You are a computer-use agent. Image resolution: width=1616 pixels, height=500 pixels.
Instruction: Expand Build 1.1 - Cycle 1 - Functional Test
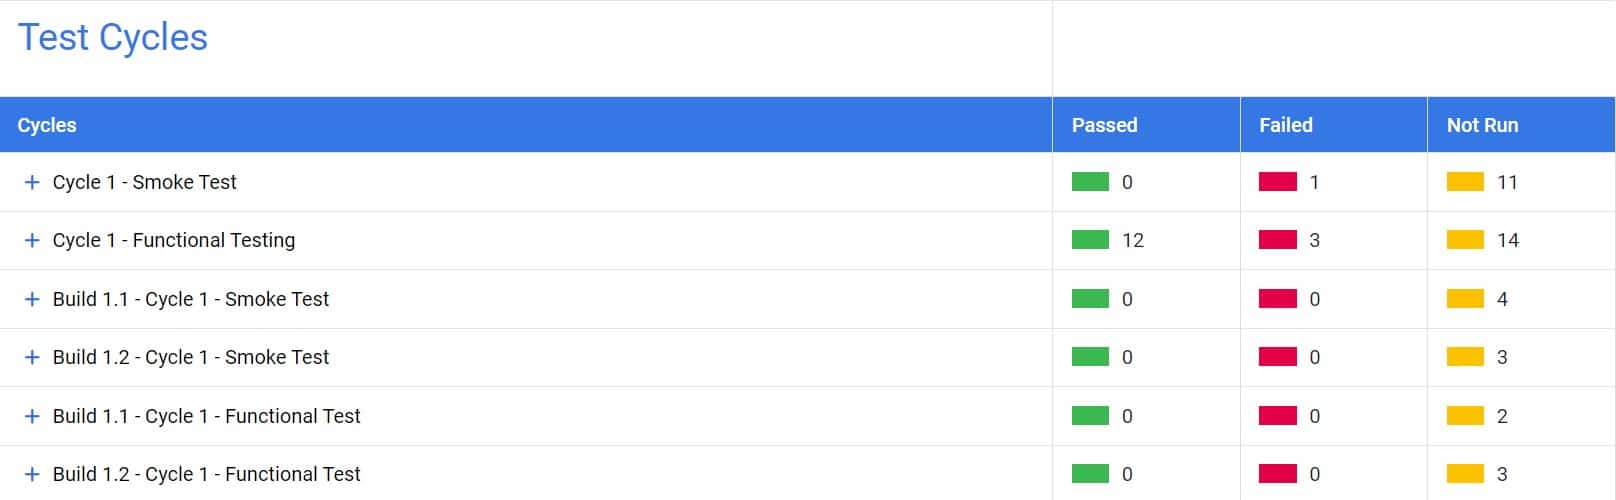pyautogui.click(x=32, y=416)
